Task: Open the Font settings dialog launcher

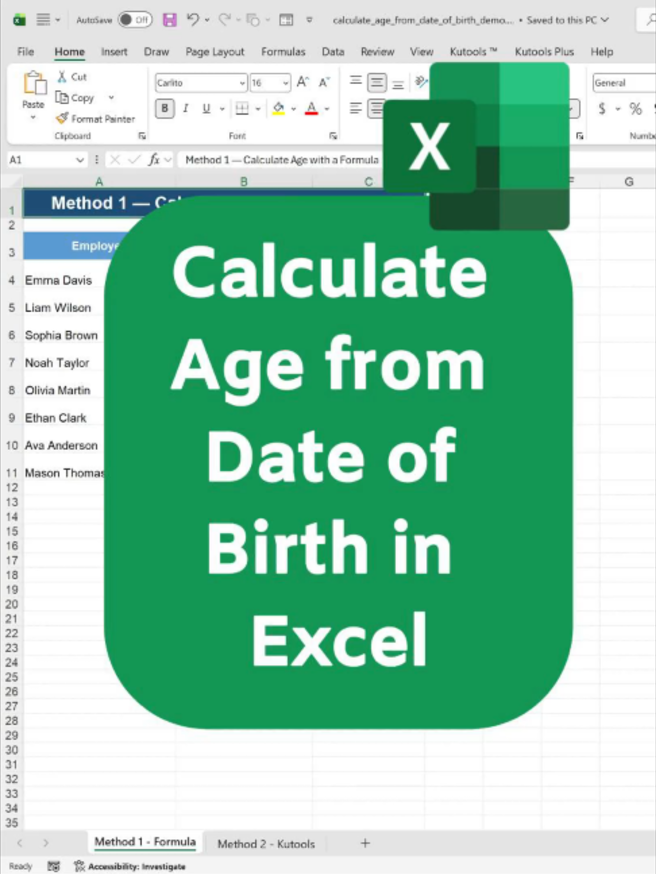Action: coord(333,135)
